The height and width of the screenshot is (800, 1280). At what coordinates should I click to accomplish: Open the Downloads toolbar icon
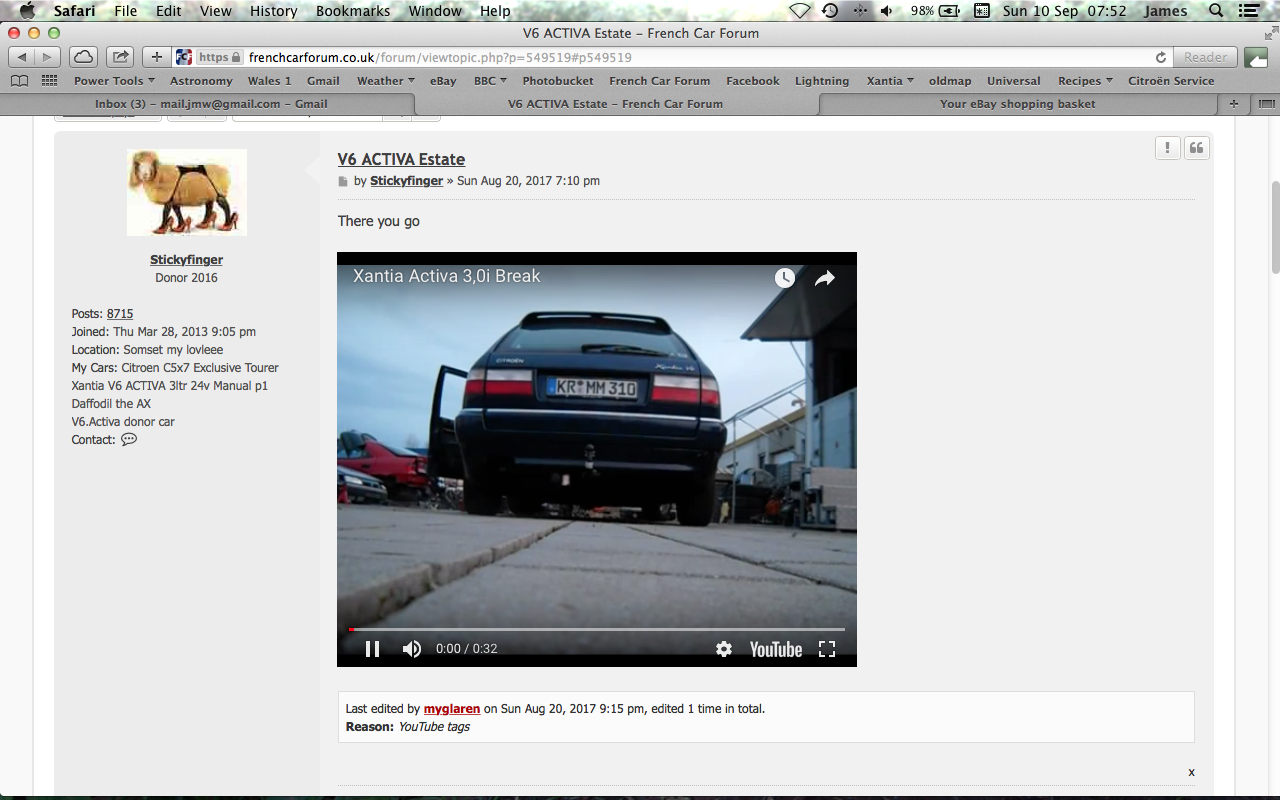[1256, 57]
